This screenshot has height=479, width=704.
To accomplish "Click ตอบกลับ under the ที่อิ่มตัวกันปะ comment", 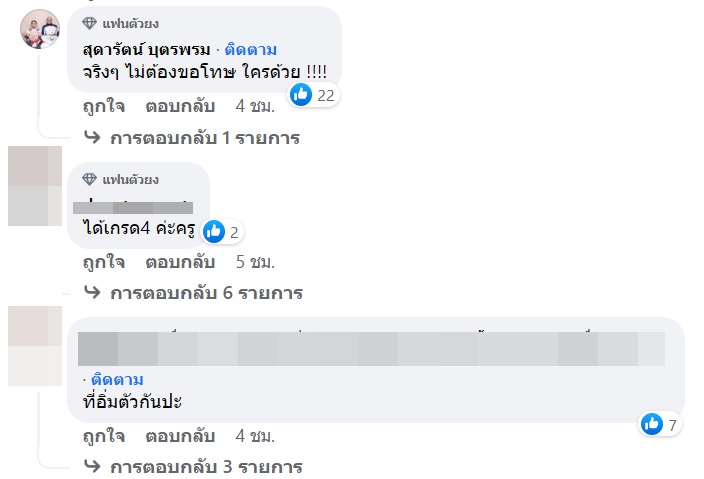I will [x=180, y=436].
